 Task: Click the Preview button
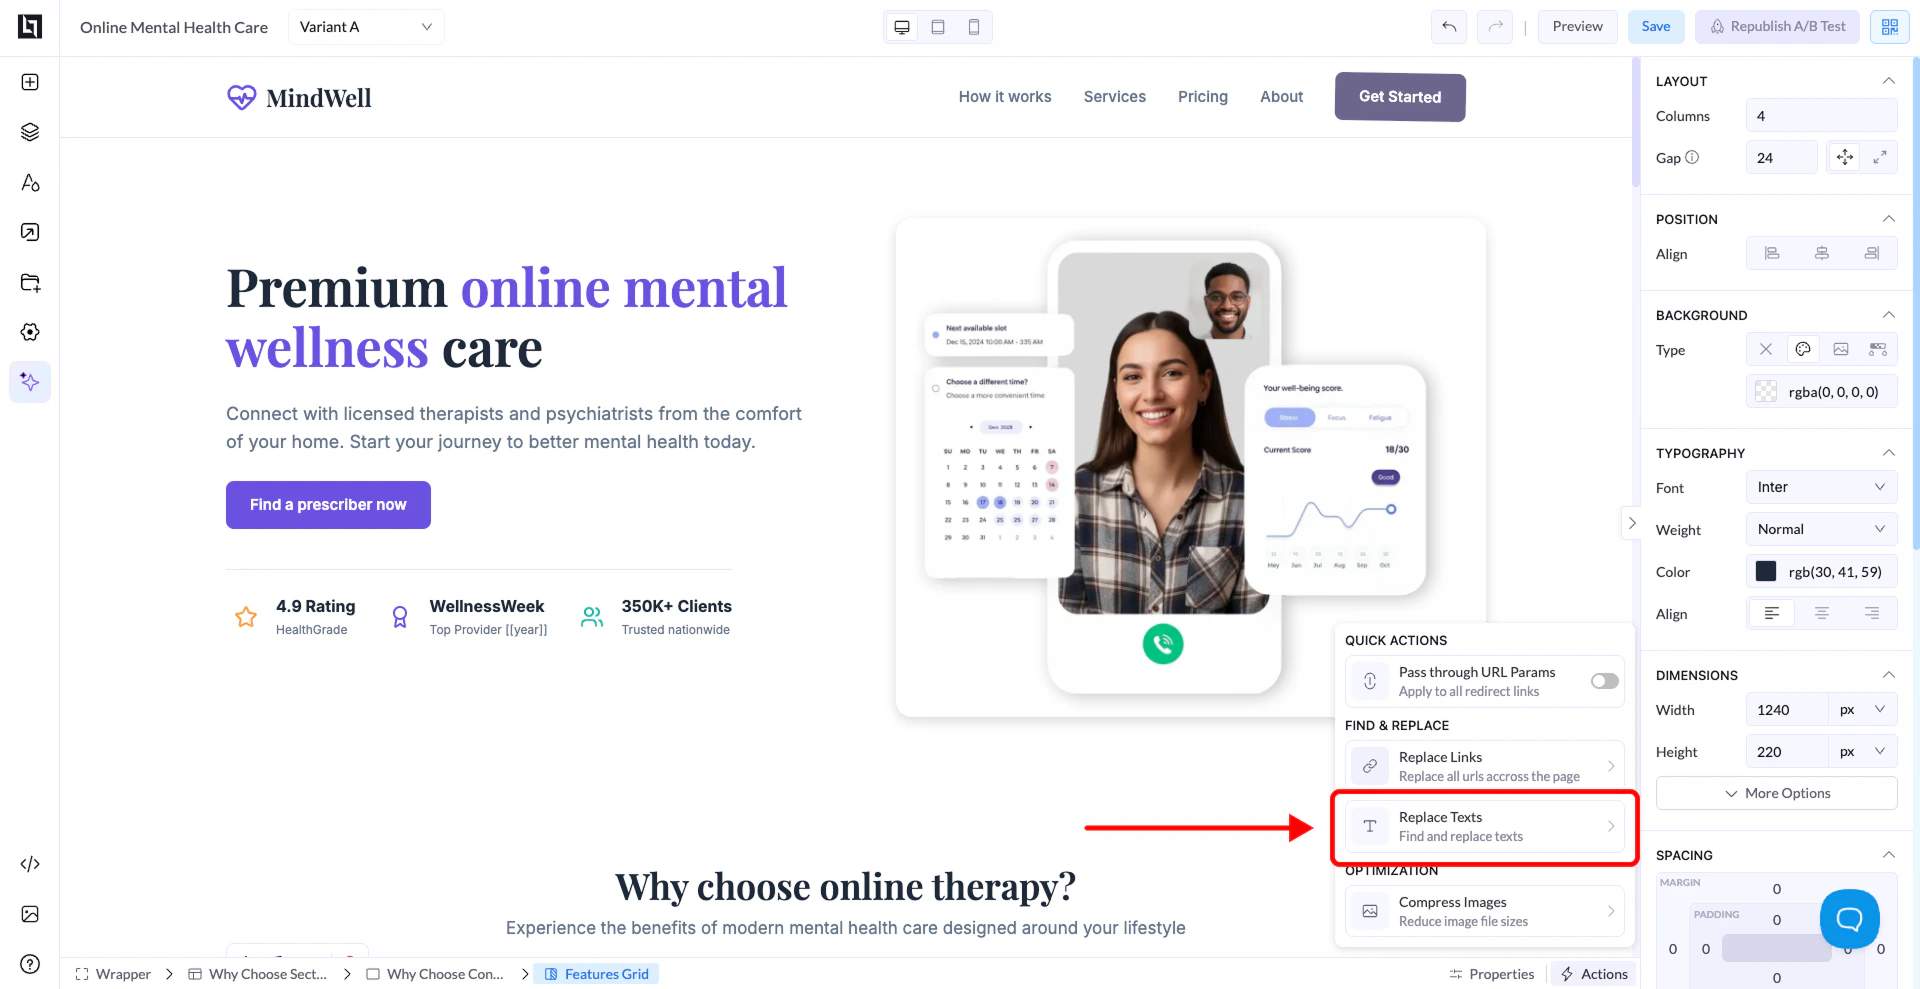click(1577, 27)
